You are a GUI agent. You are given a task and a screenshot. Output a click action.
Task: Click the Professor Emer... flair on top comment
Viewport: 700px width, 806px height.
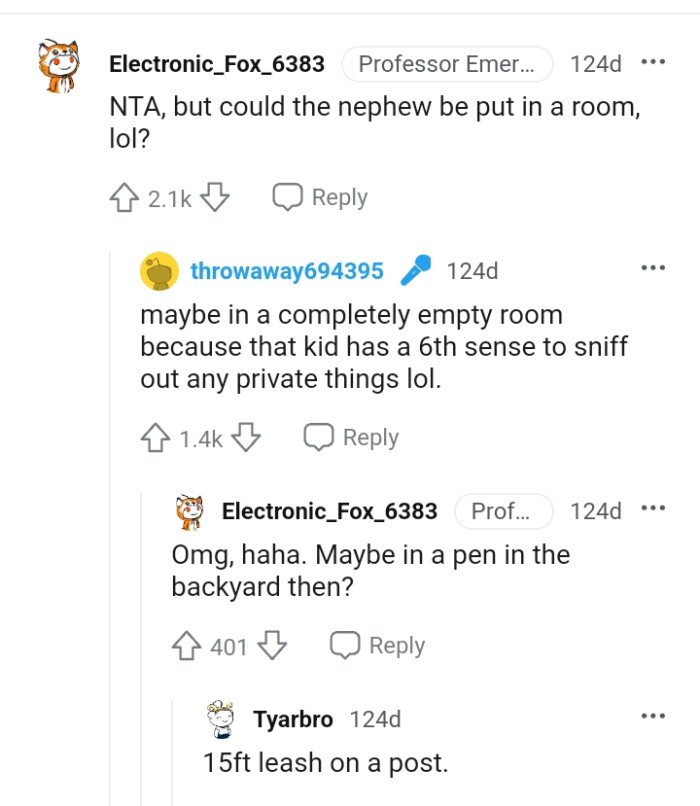(x=446, y=64)
